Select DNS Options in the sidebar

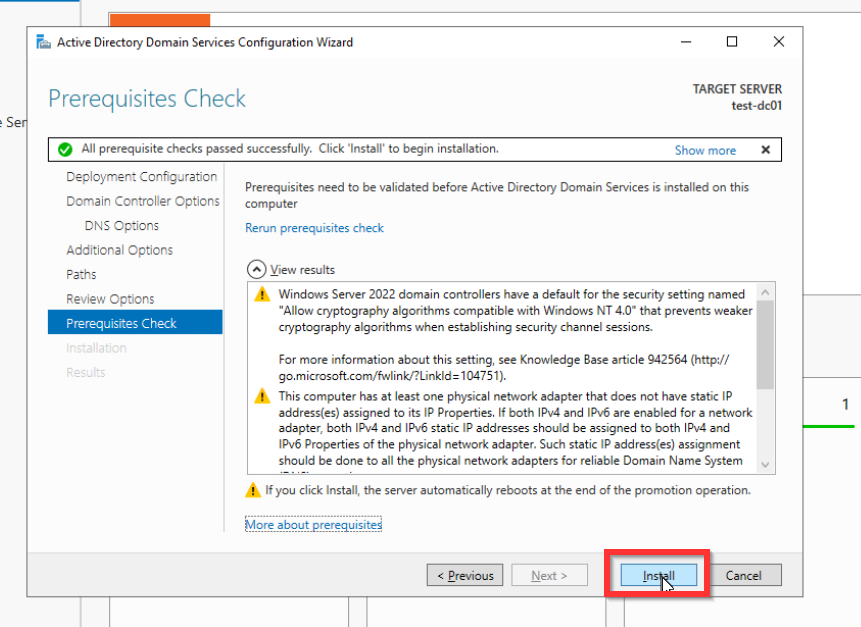121,226
